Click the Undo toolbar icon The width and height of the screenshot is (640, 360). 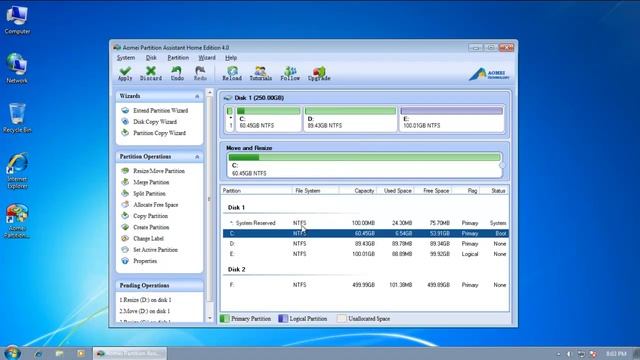click(177, 73)
